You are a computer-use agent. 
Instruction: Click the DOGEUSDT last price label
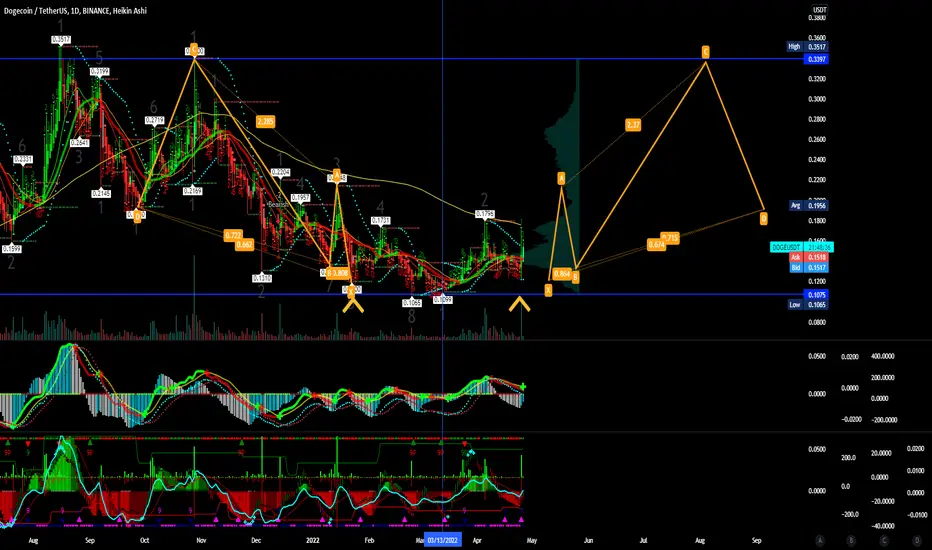(x=801, y=247)
